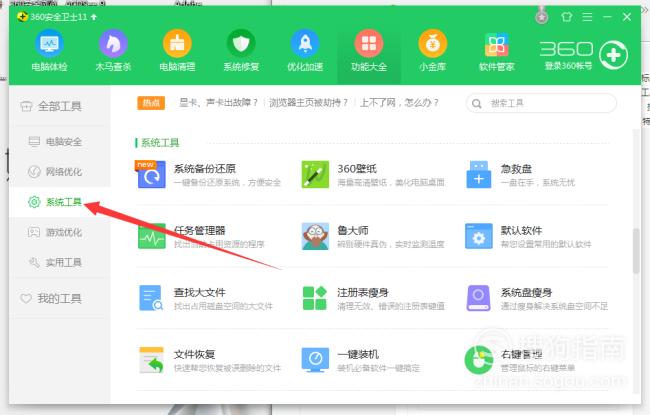Click the 注册表瘦身 title text

pos(363,292)
